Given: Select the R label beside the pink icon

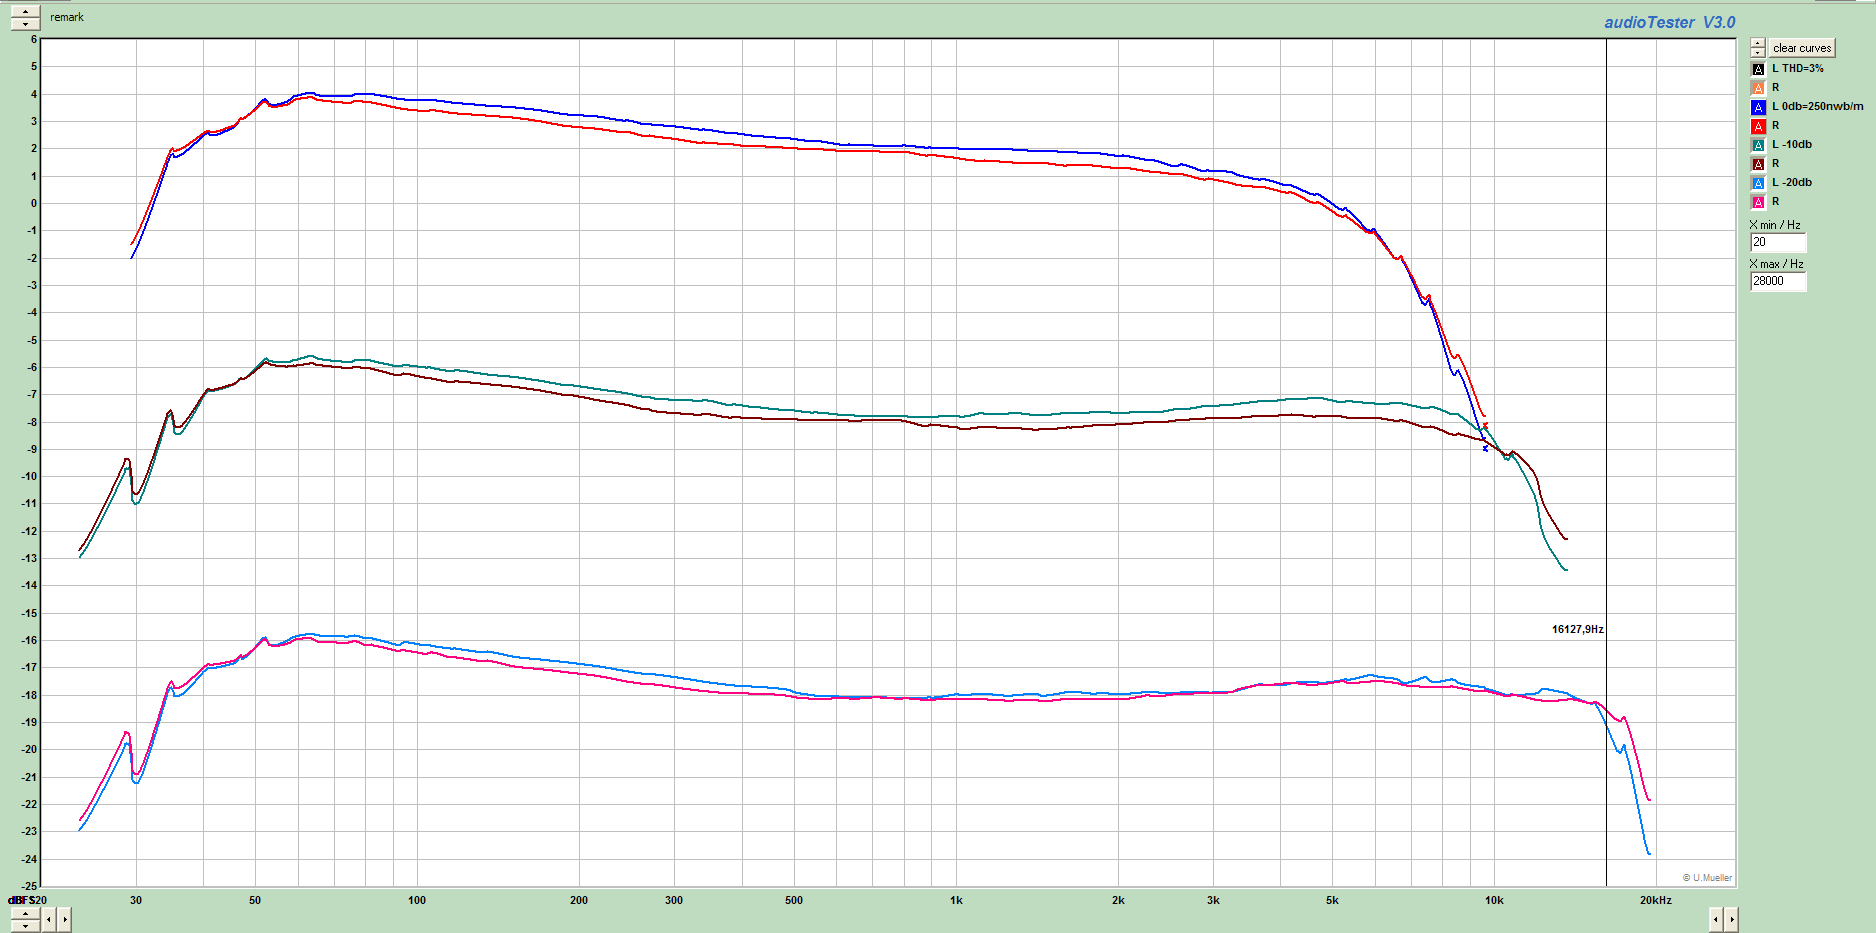Looking at the screenshot, I should (x=1776, y=201).
